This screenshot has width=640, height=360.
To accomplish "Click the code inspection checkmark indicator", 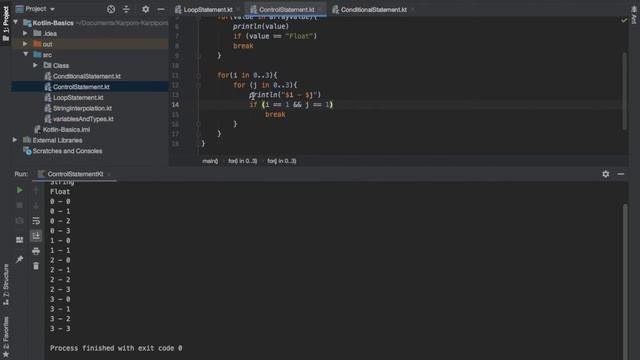I will click(624, 20).
